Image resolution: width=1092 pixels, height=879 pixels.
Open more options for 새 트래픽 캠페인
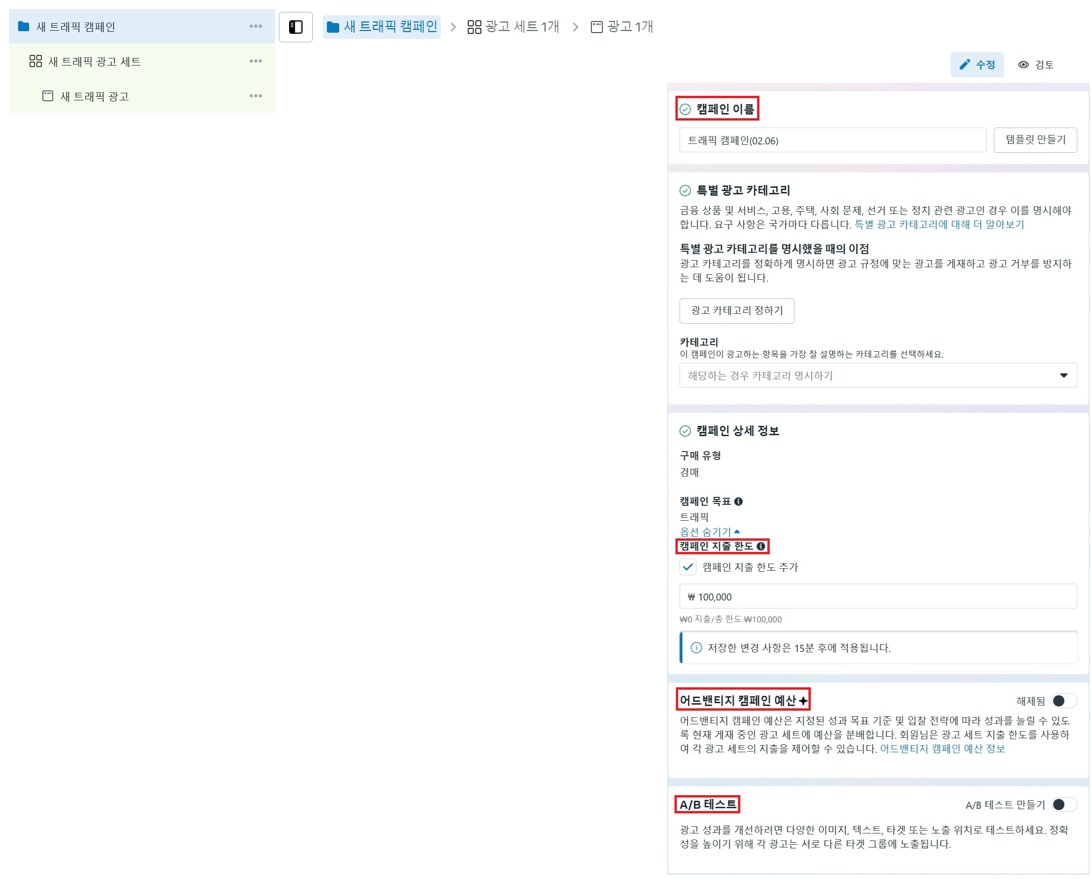pyautogui.click(x=256, y=26)
